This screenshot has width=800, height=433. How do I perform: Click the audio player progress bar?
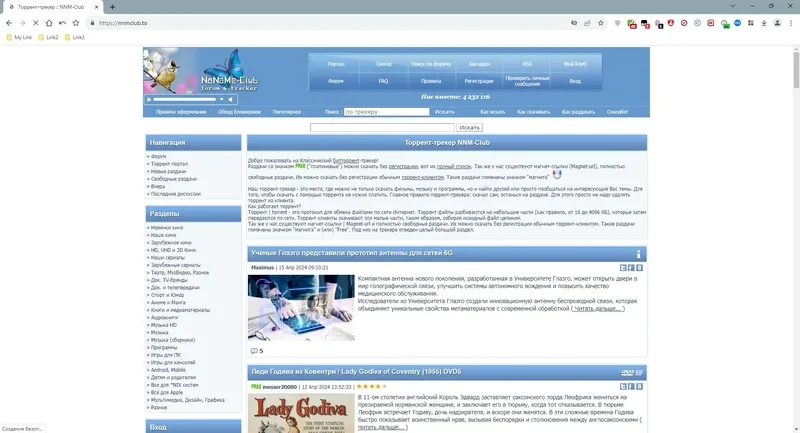(185, 99)
